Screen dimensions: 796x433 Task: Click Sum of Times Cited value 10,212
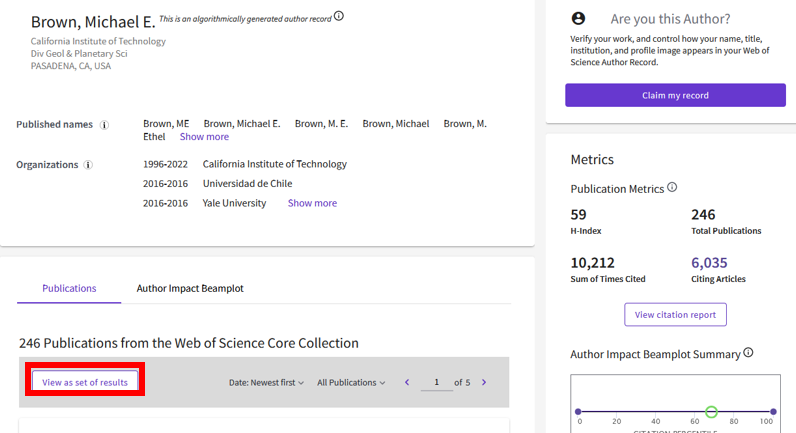(592, 263)
